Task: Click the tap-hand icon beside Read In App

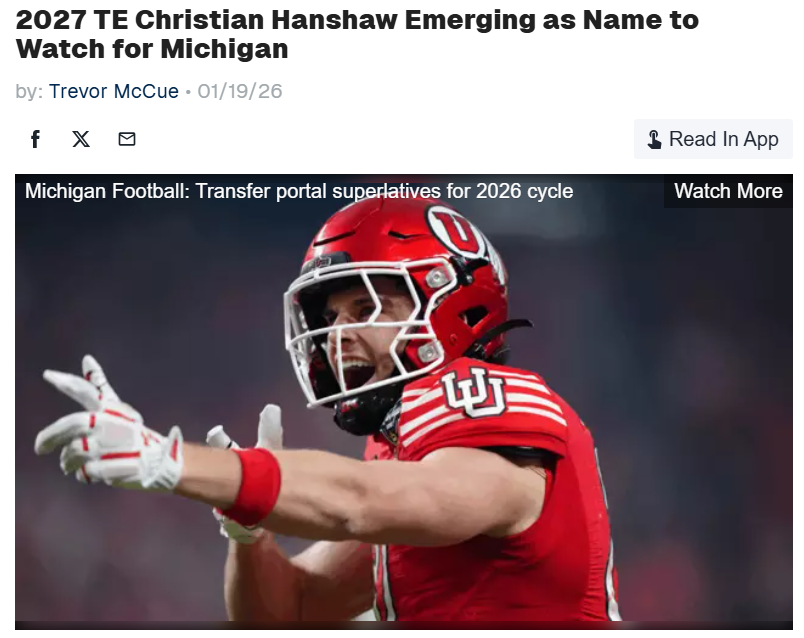Action: coord(654,139)
